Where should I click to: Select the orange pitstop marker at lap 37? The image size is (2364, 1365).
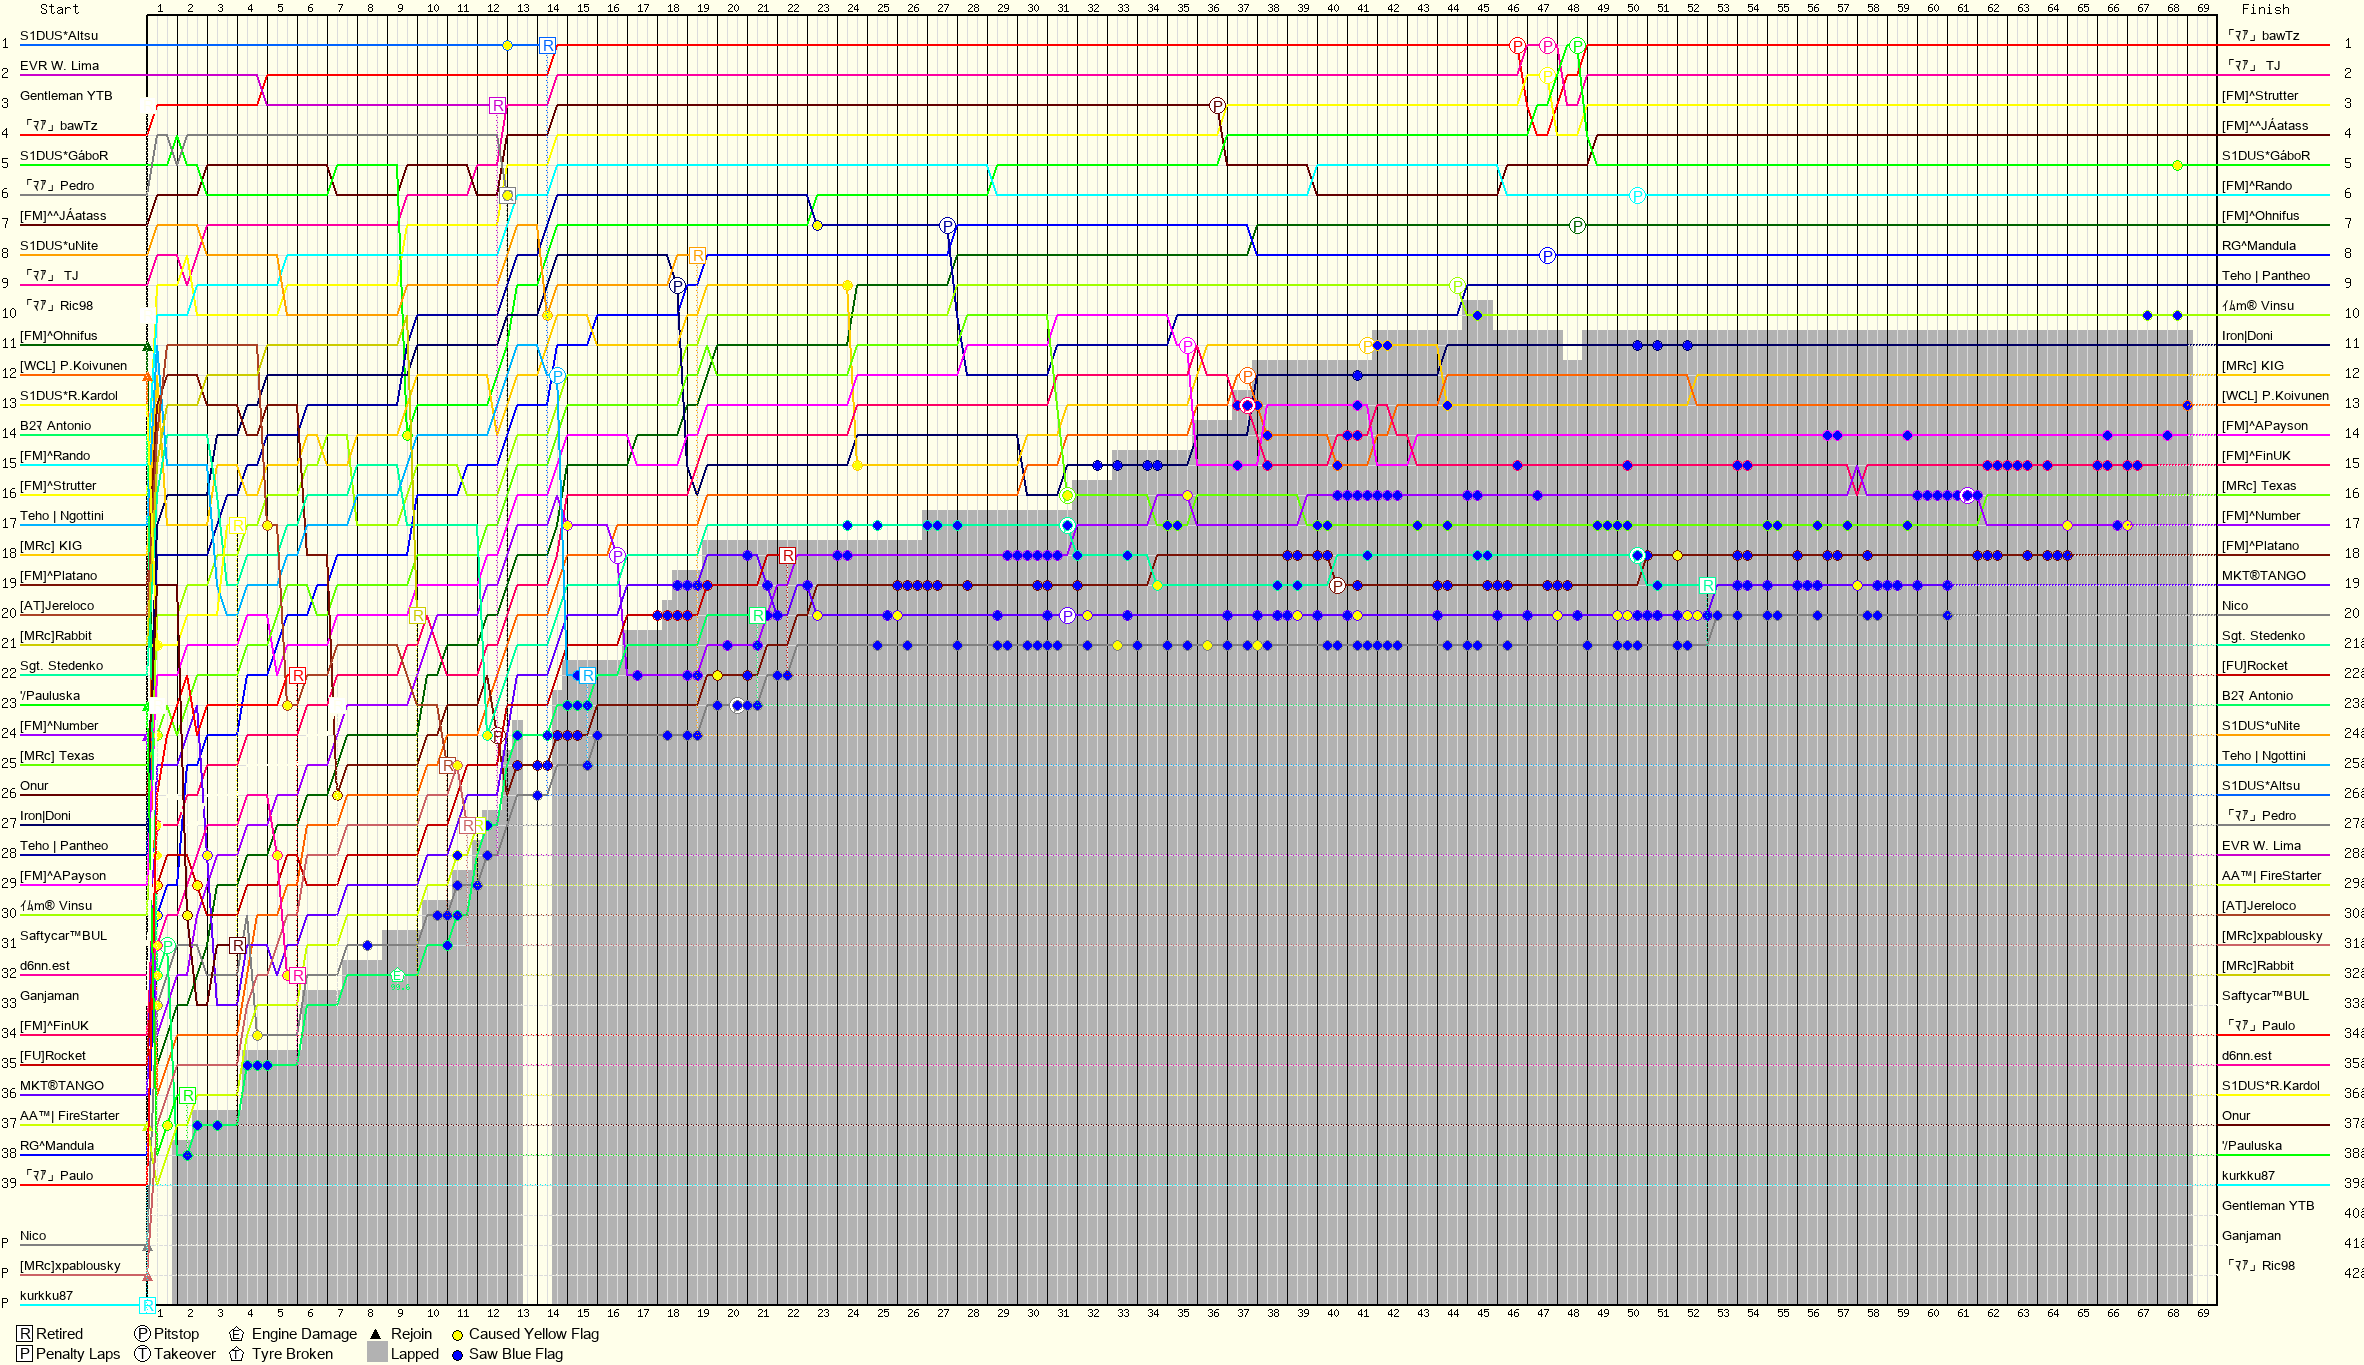tap(1247, 375)
